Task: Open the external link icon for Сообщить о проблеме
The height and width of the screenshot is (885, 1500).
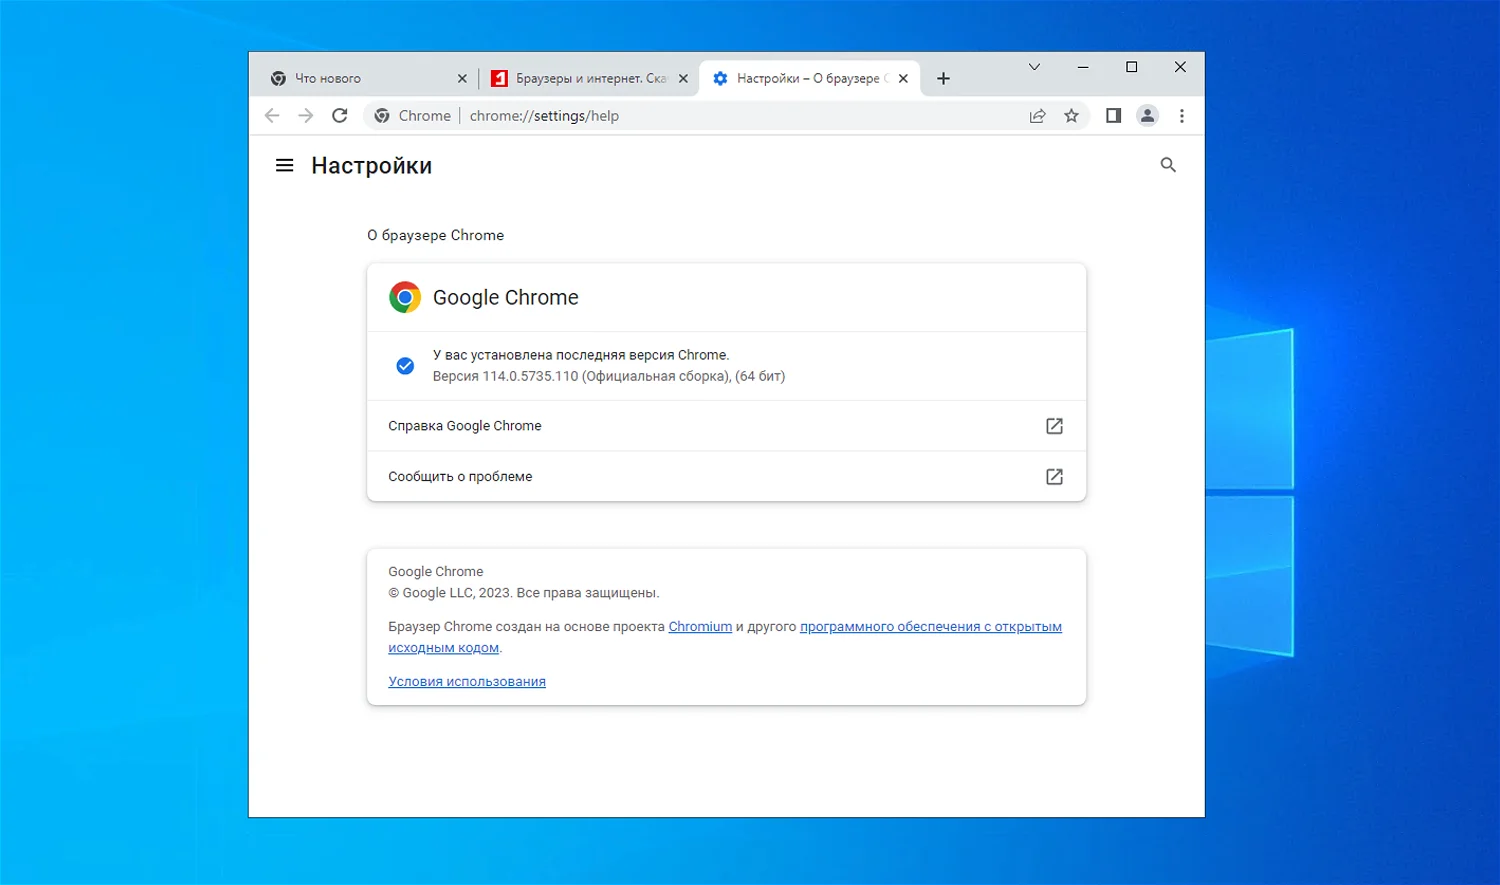Action: 1054,476
